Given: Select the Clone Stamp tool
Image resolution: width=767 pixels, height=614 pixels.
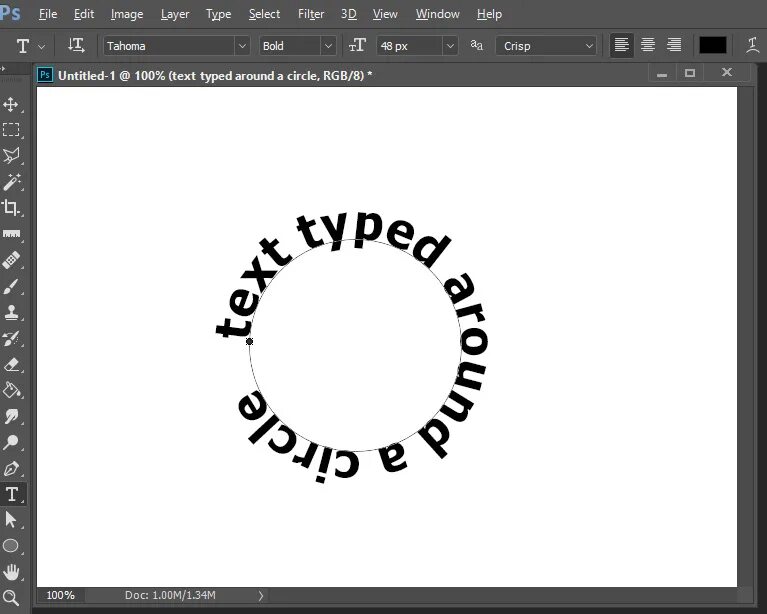Looking at the screenshot, I should tap(11, 312).
